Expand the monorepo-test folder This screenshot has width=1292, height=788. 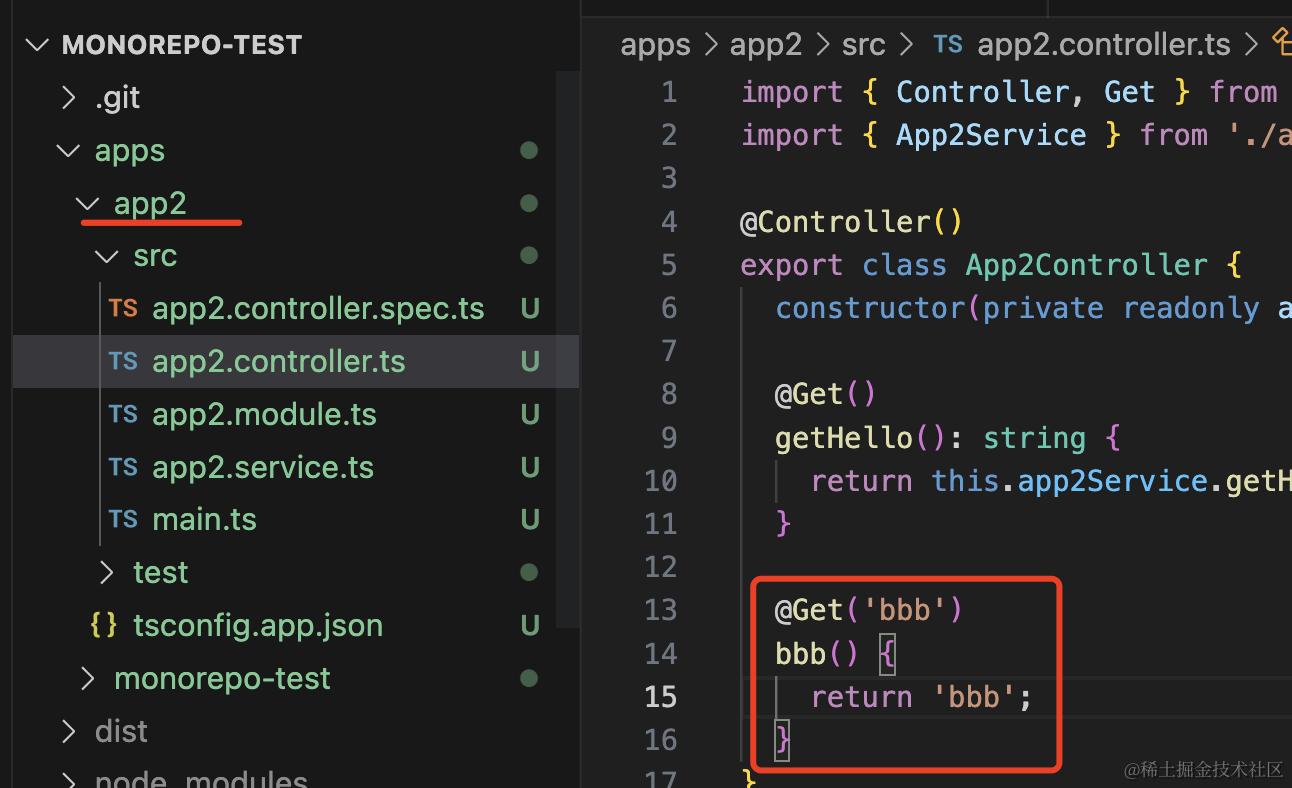[88, 678]
